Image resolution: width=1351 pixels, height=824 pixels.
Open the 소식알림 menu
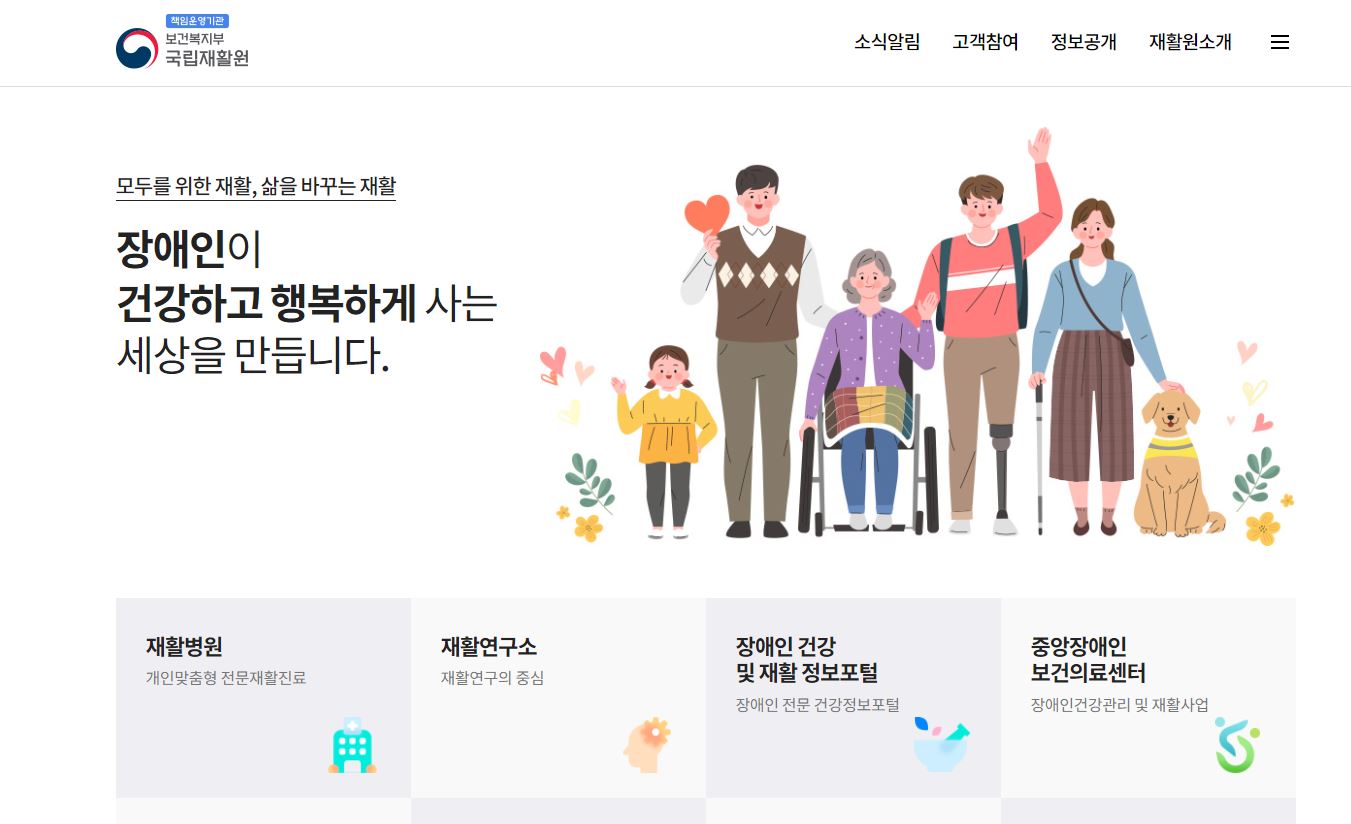(x=887, y=42)
